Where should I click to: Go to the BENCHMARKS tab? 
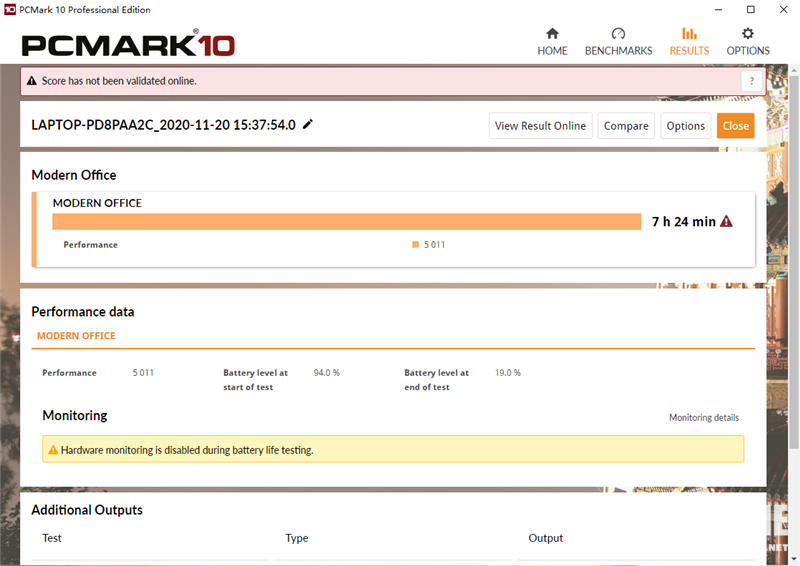pyautogui.click(x=618, y=42)
